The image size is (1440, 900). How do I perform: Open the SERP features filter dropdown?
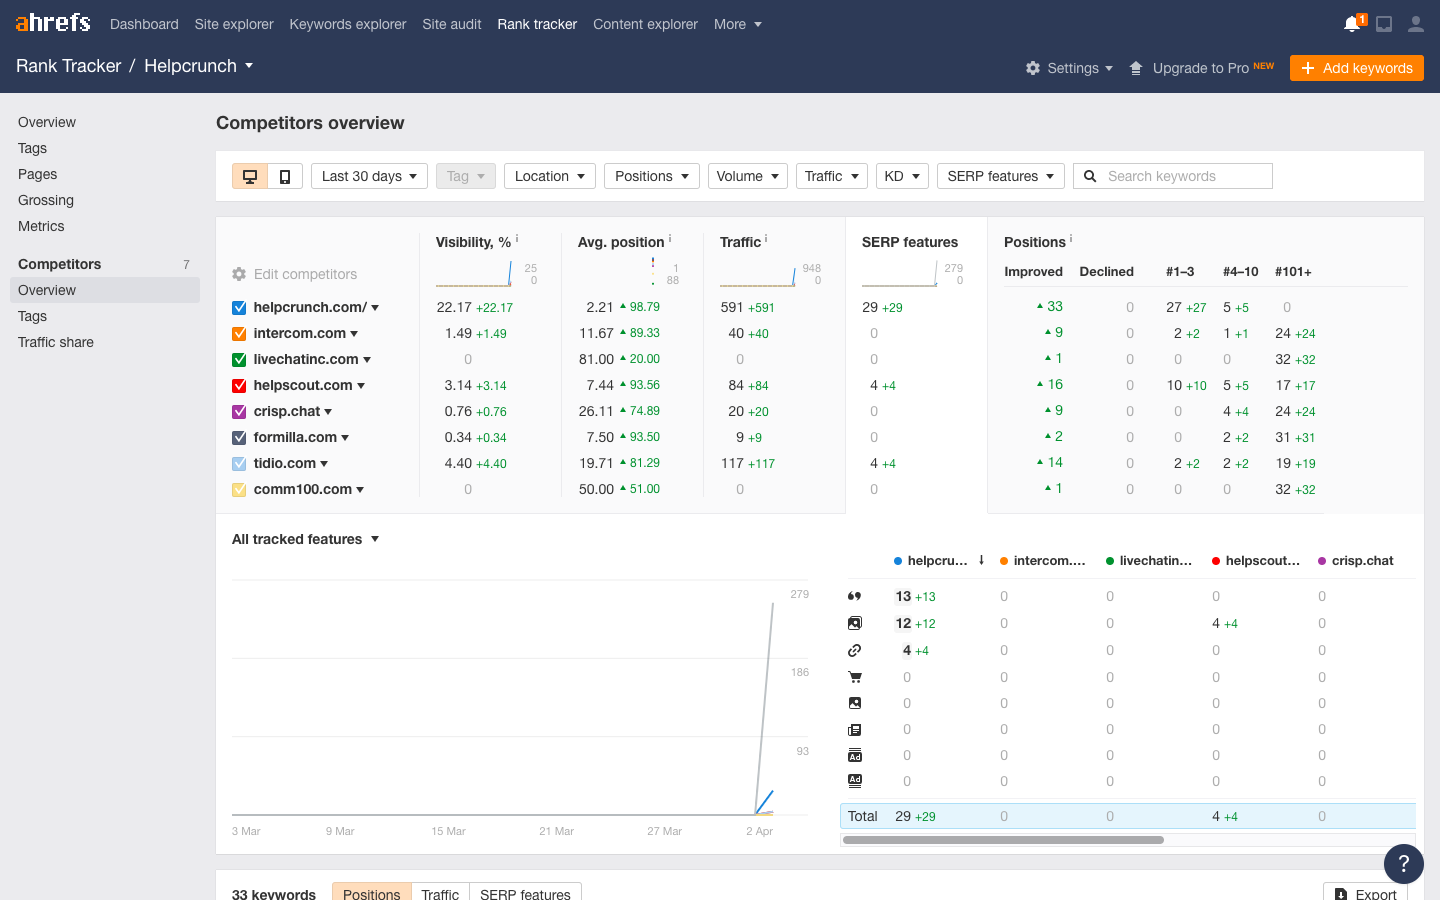(x=1001, y=176)
